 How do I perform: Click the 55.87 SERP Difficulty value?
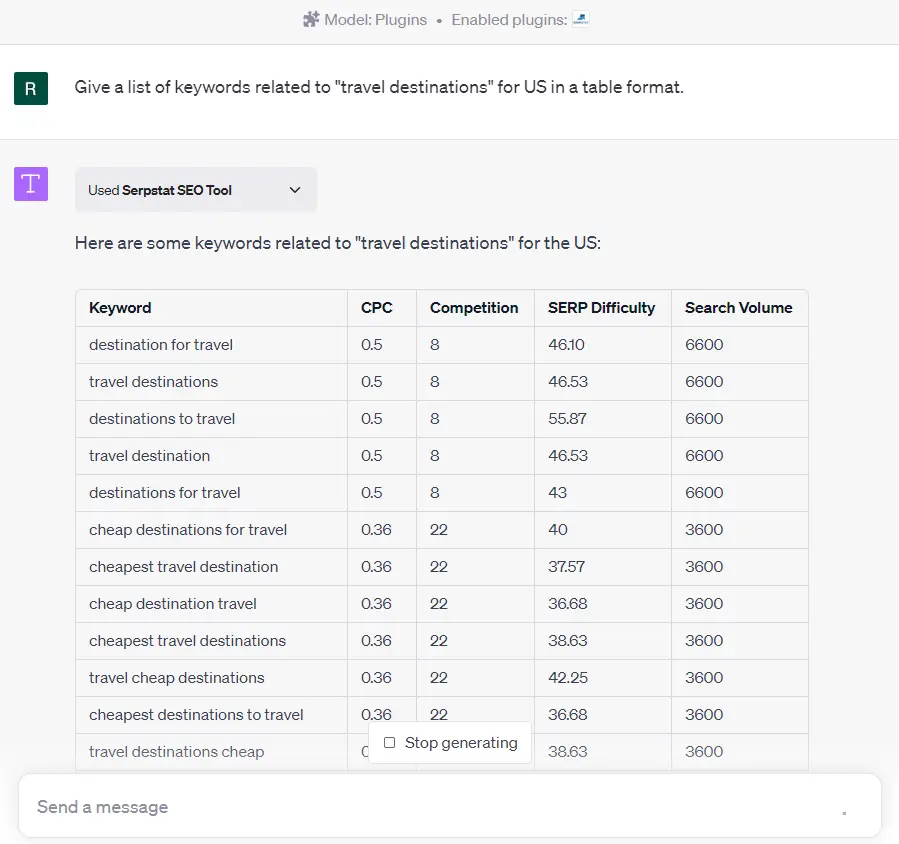[568, 419]
